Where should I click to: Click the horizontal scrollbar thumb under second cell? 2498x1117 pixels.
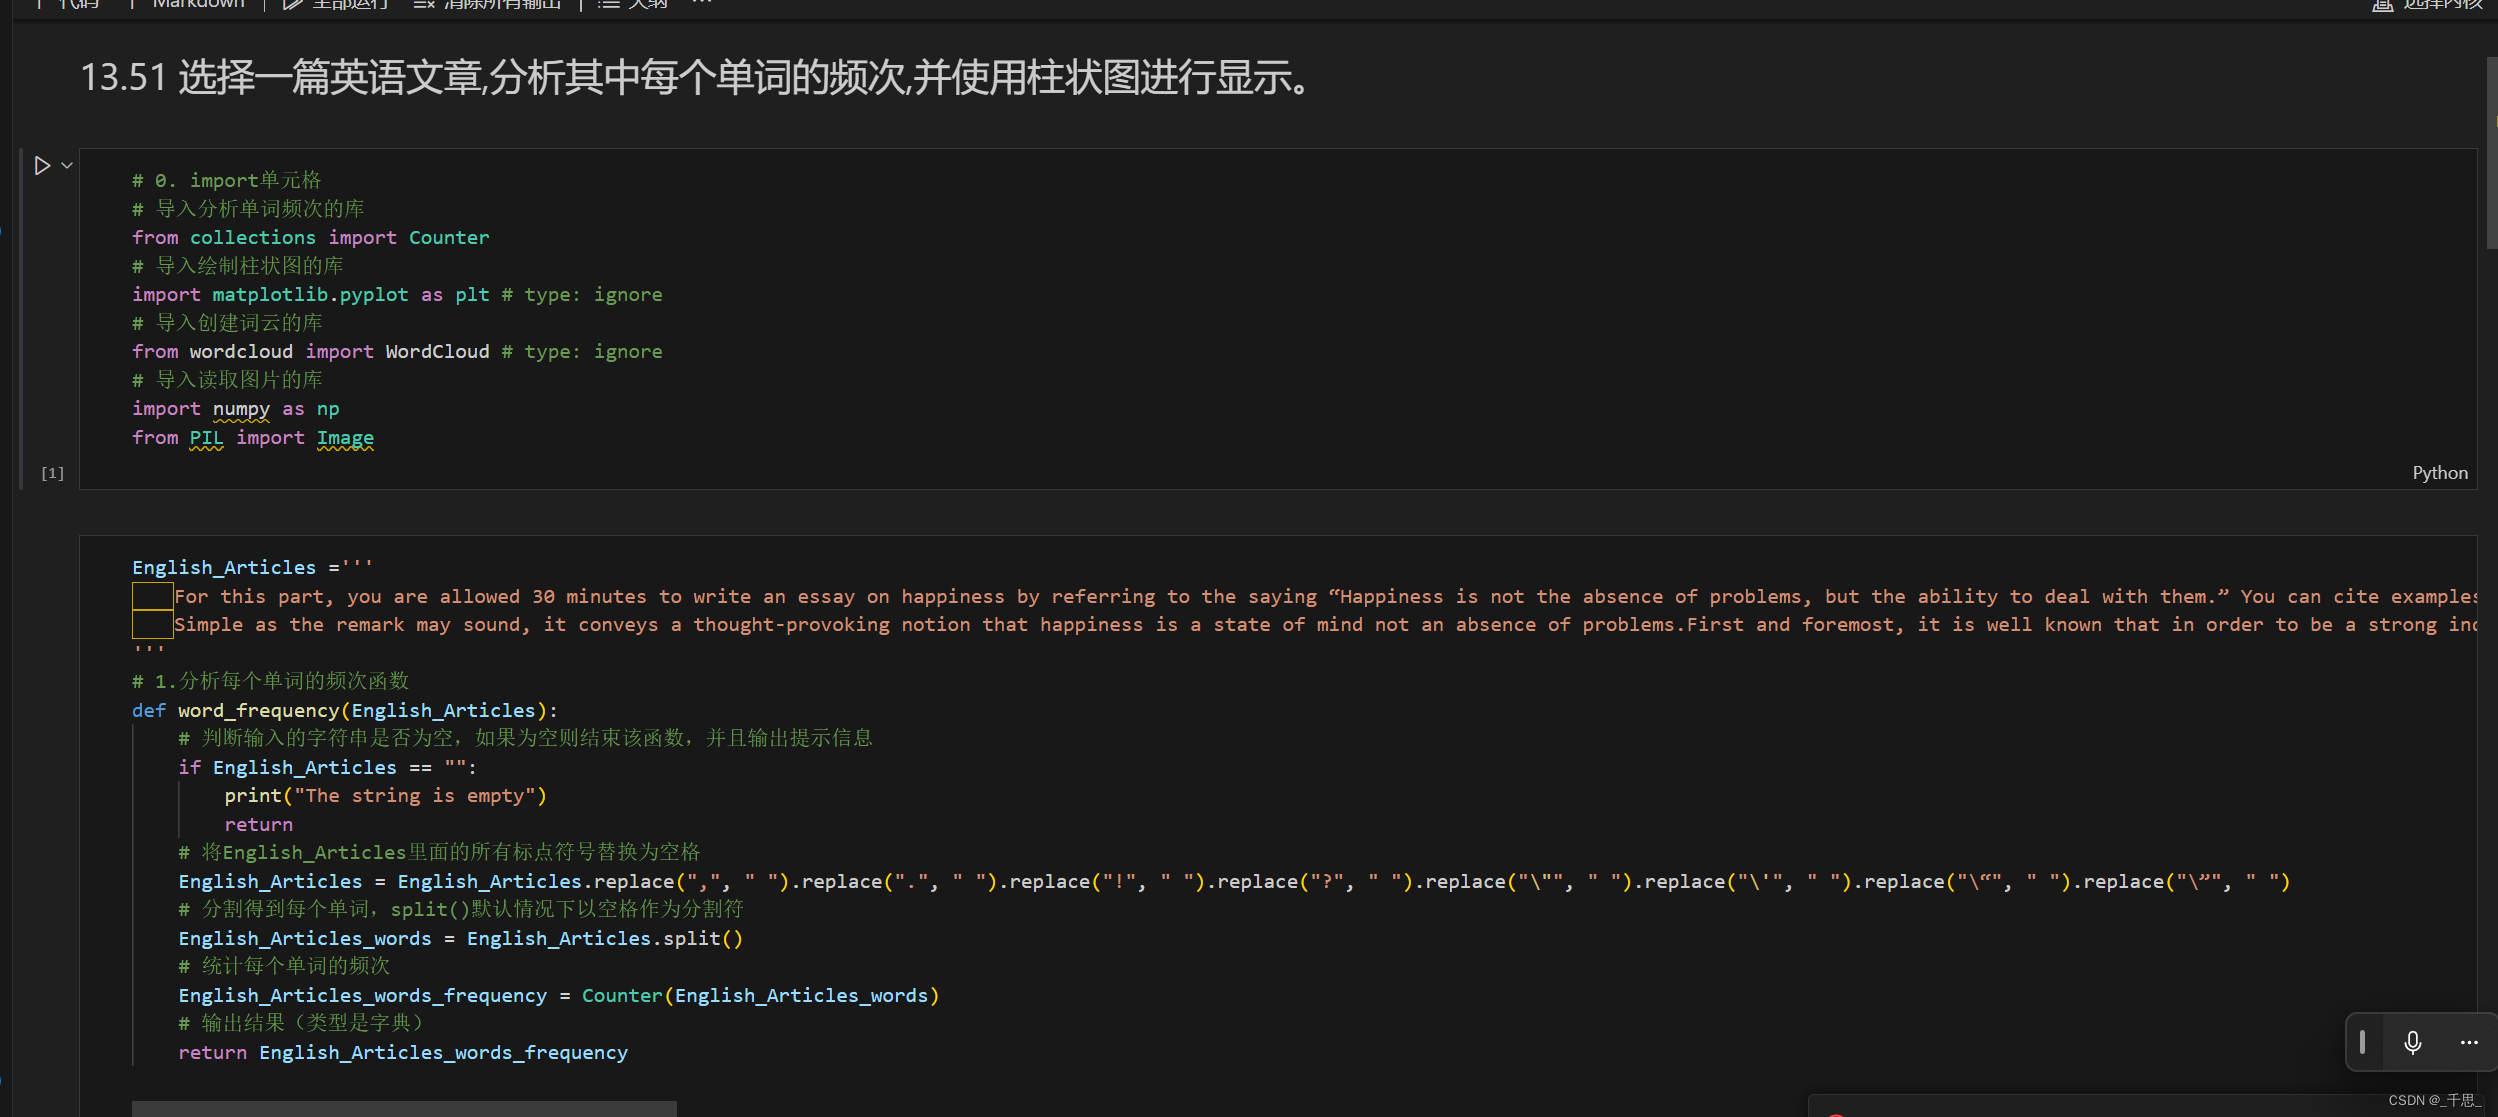pyautogui.click(x=404, y=1109)
